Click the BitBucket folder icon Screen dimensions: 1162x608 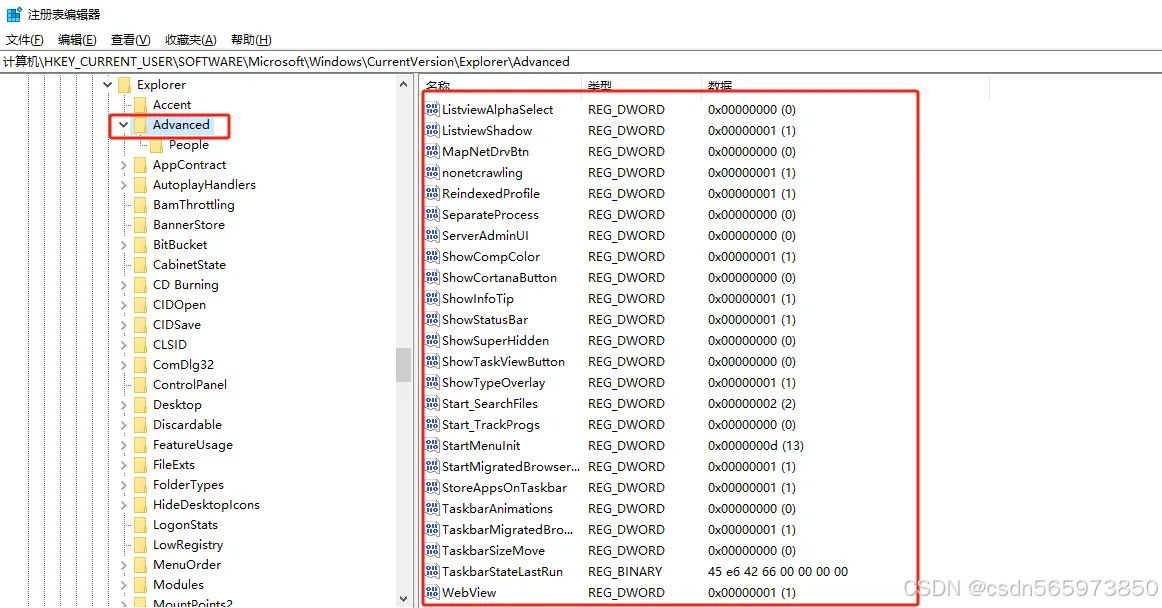point(140,245)
